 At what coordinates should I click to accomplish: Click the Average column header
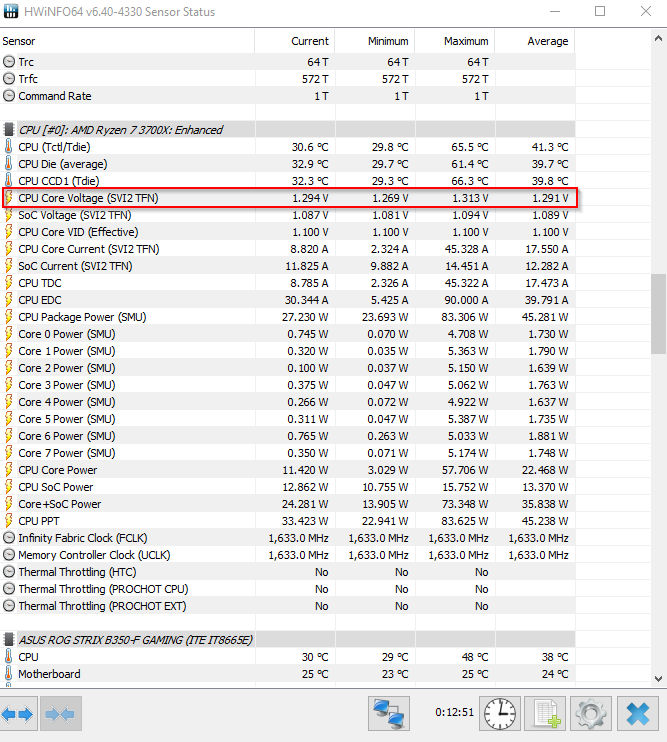[x=535, y=41]
